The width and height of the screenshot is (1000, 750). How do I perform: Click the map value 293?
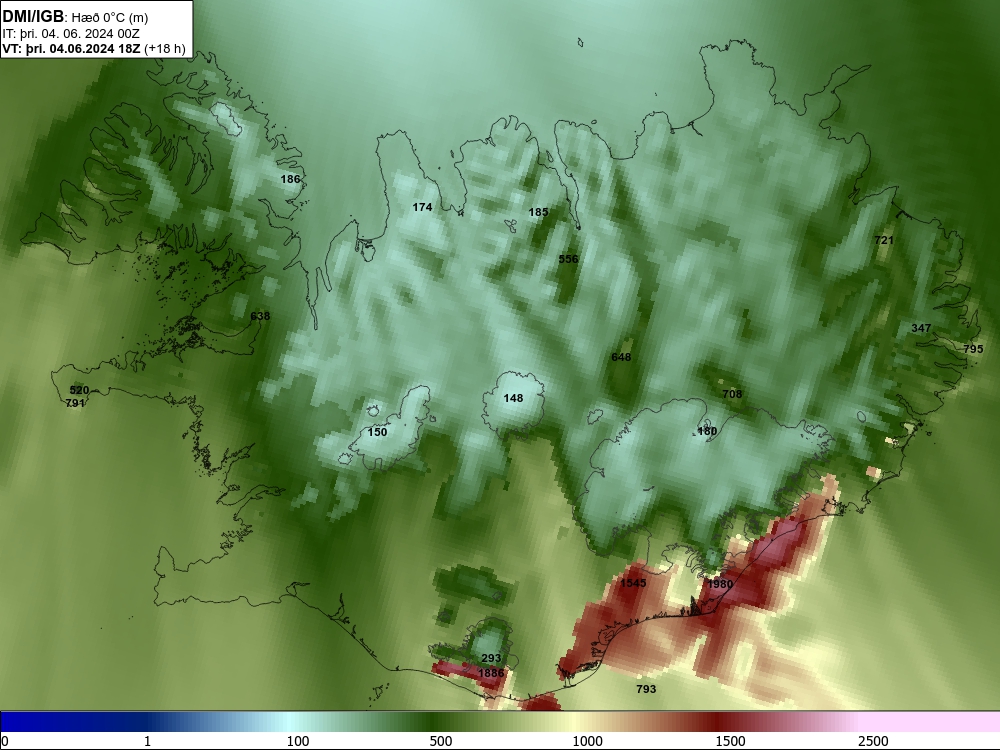point(491,659)
